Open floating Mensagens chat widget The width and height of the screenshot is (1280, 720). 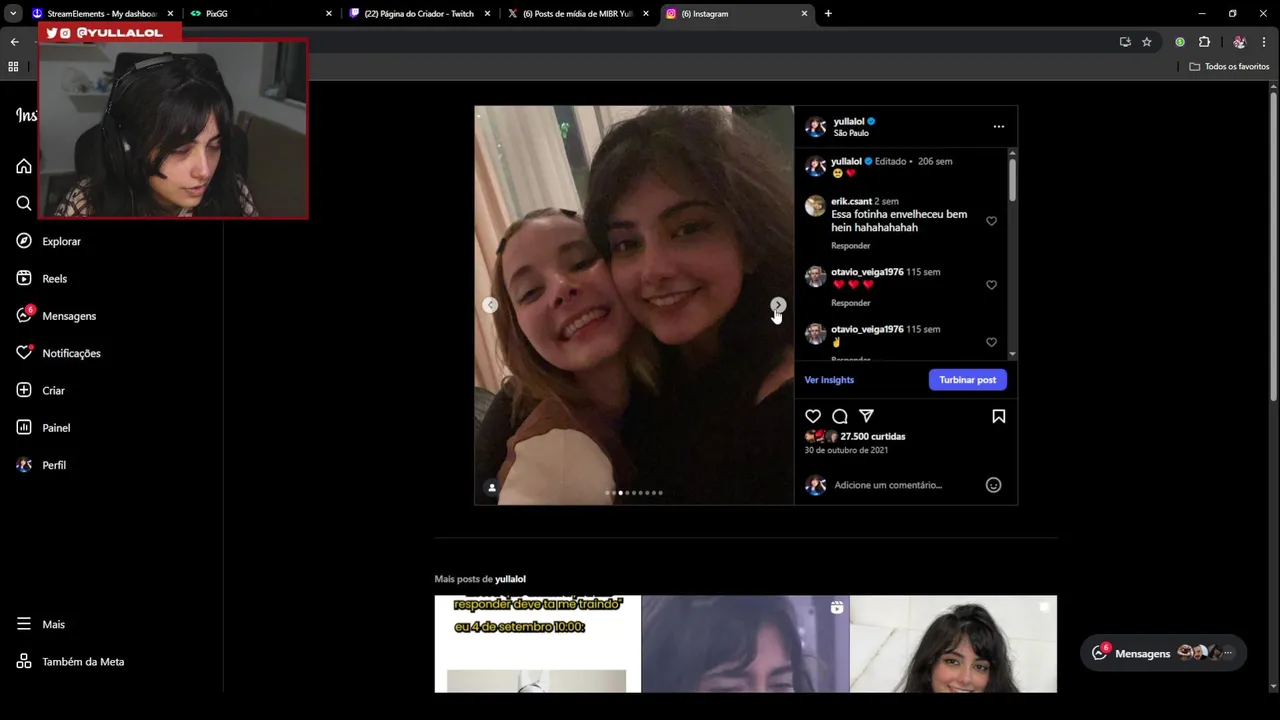(1164, 653)
